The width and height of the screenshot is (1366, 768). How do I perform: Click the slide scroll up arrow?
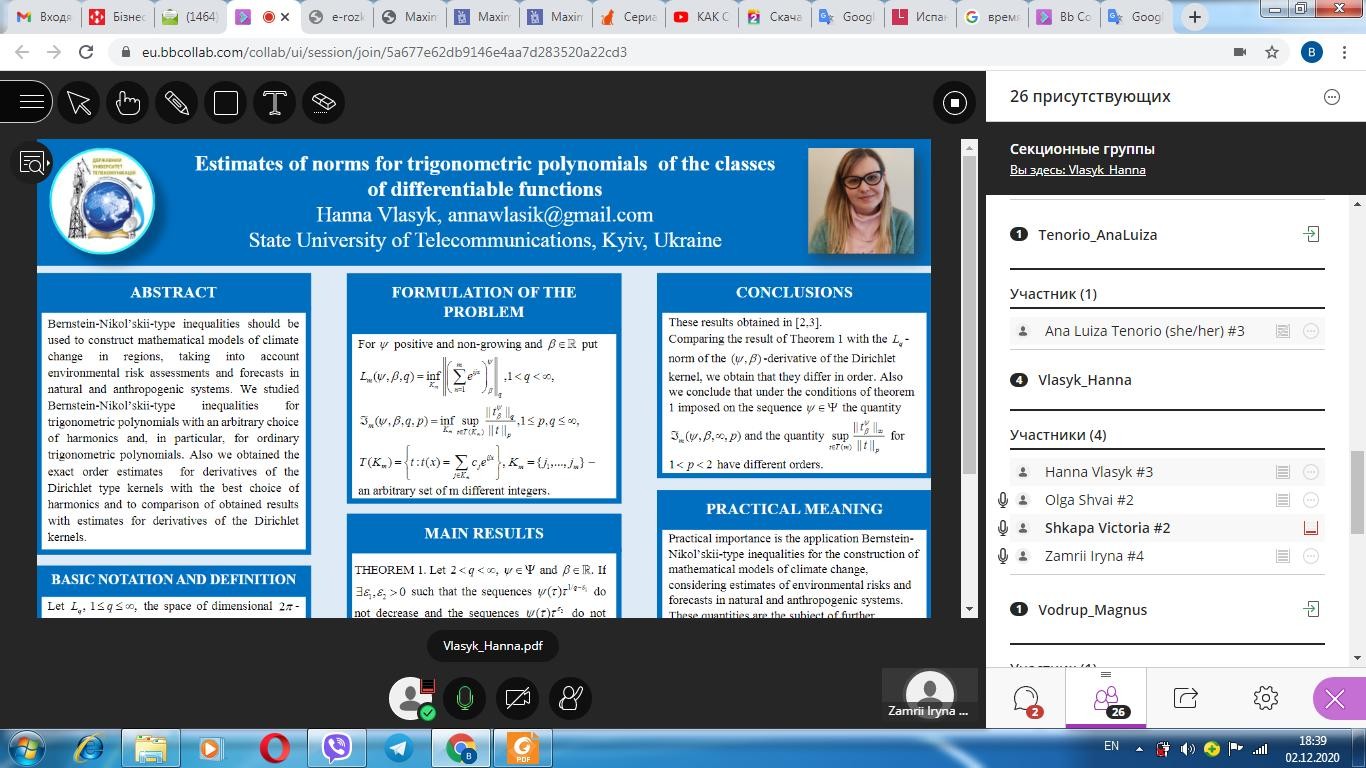pos(968,147)
